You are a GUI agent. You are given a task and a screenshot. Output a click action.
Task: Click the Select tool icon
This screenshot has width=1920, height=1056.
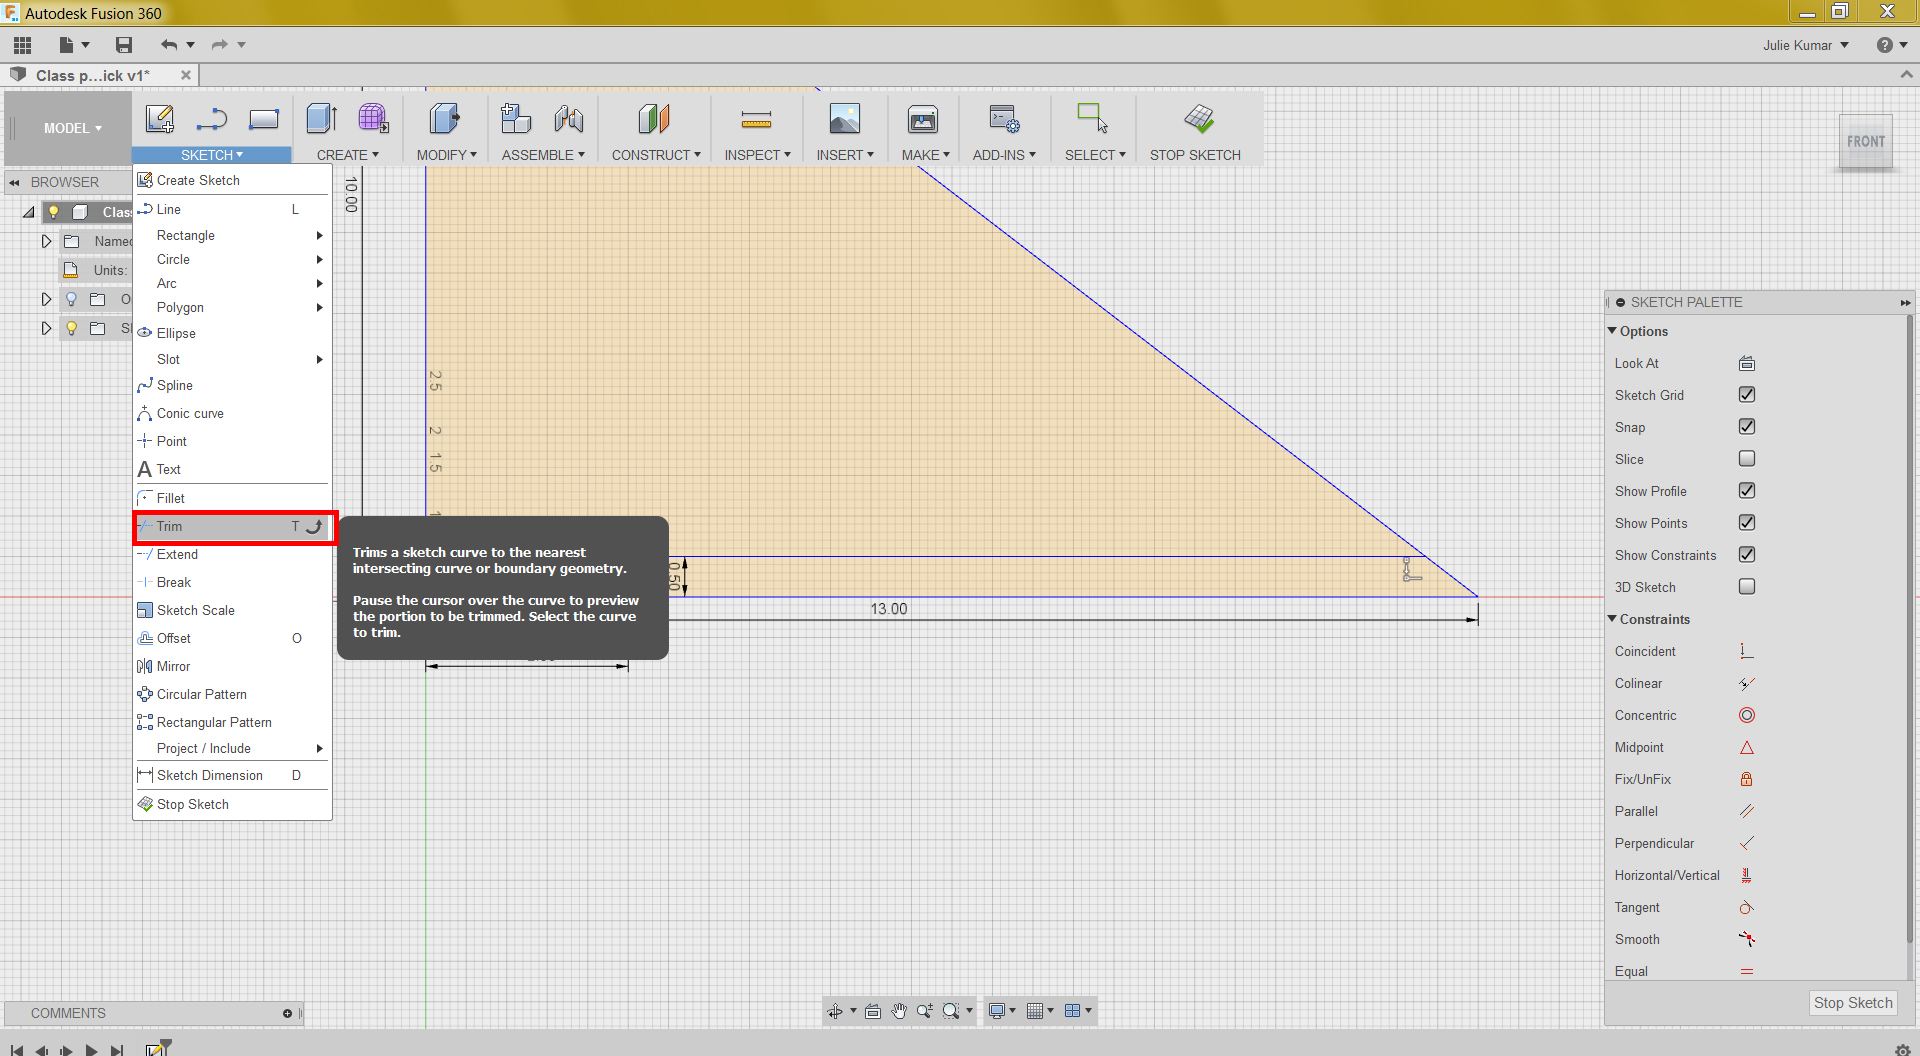(x=1093, y=119)
